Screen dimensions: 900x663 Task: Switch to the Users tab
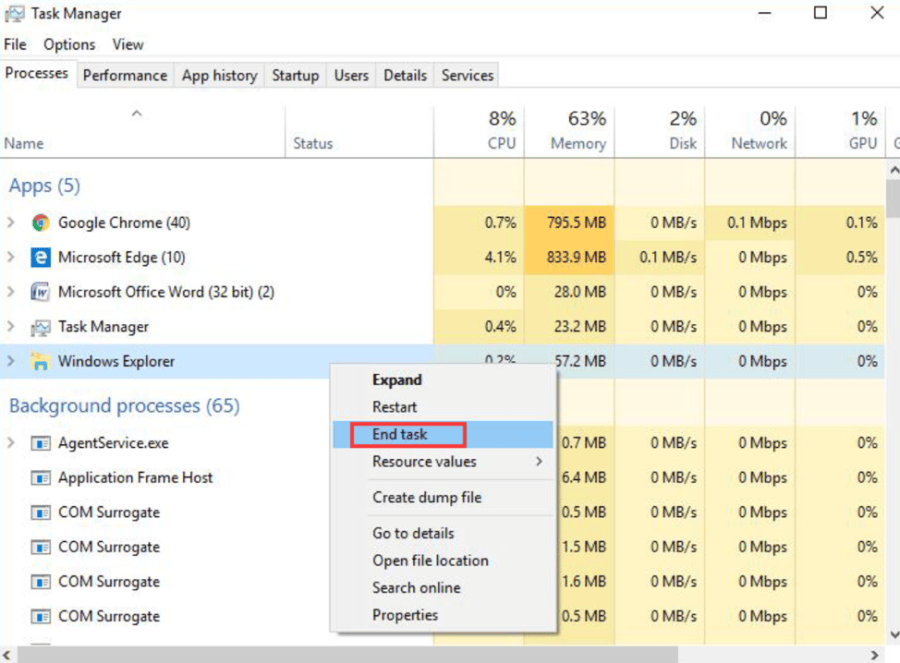[351, 75]
